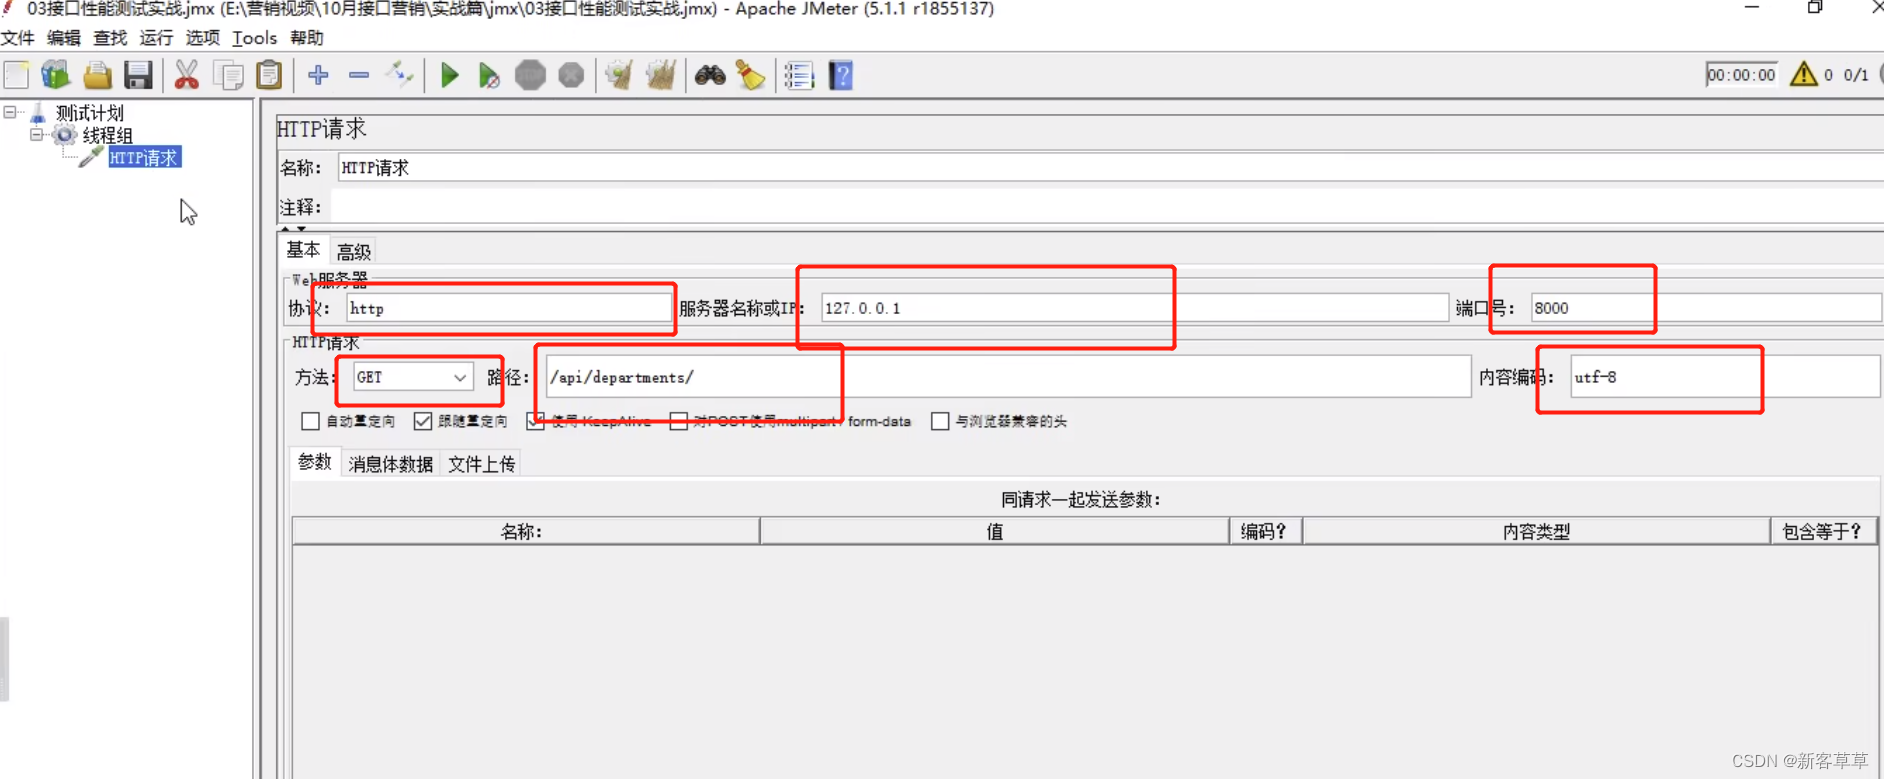The height and width of the screenshot is (779, 1884).
Task: Open the Tools menu
Action: [x=254, y=38]
